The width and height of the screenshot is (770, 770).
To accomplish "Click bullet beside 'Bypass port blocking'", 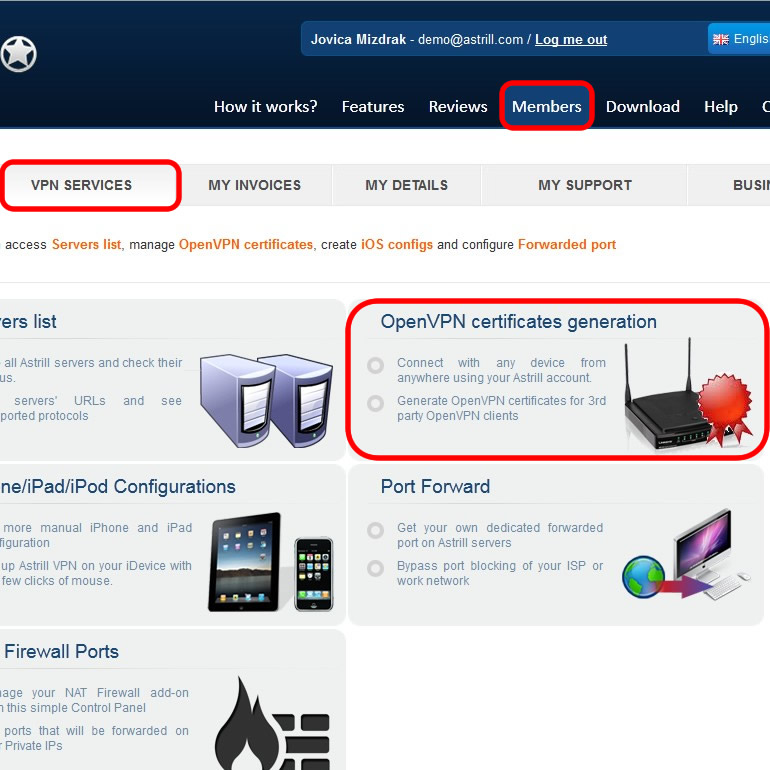I will coord(376,568).
